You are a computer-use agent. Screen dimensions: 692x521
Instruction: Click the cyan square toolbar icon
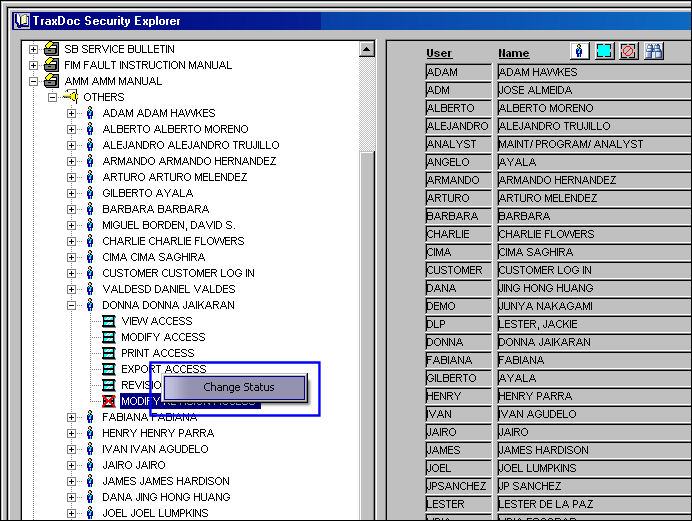(x=604, y=51)
